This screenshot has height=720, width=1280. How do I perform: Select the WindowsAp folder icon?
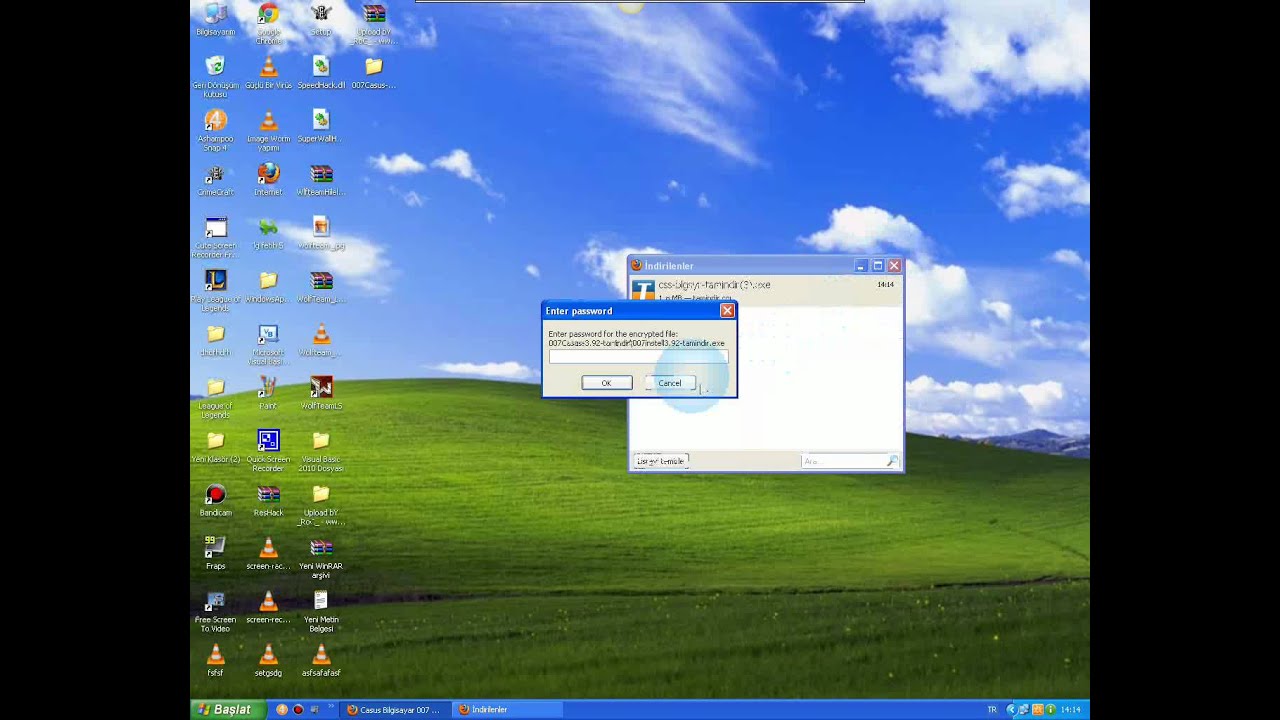click(x=268, y=287)
